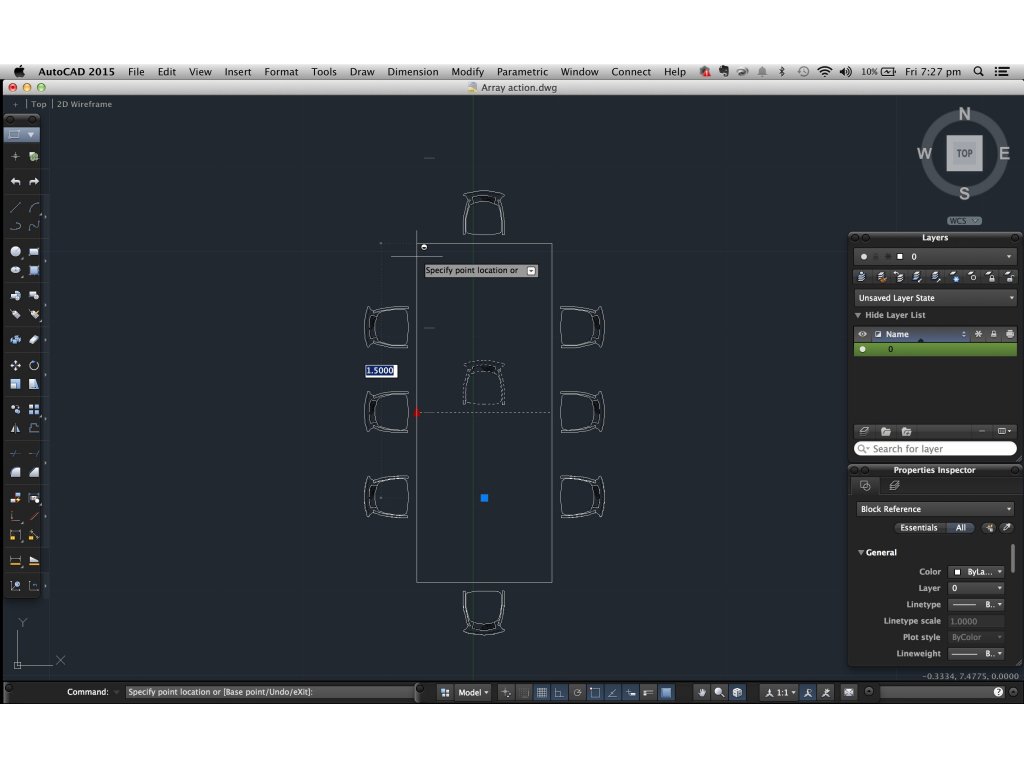
Task: Open the Parametric menu
Action: click(x=522, y=72)
